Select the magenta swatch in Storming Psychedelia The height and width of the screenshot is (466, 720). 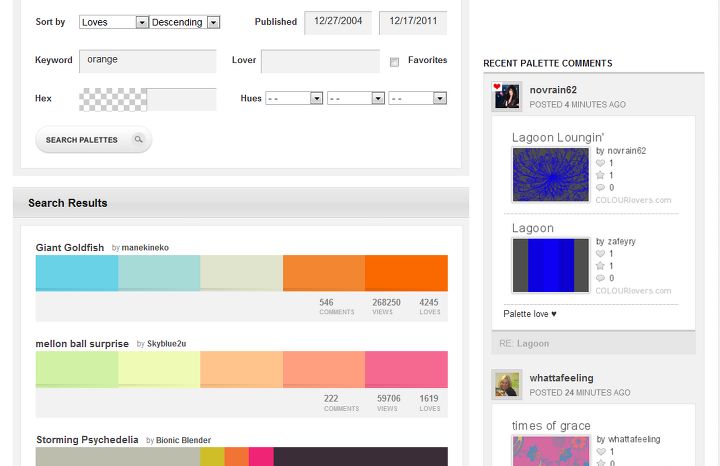point(261,457)
